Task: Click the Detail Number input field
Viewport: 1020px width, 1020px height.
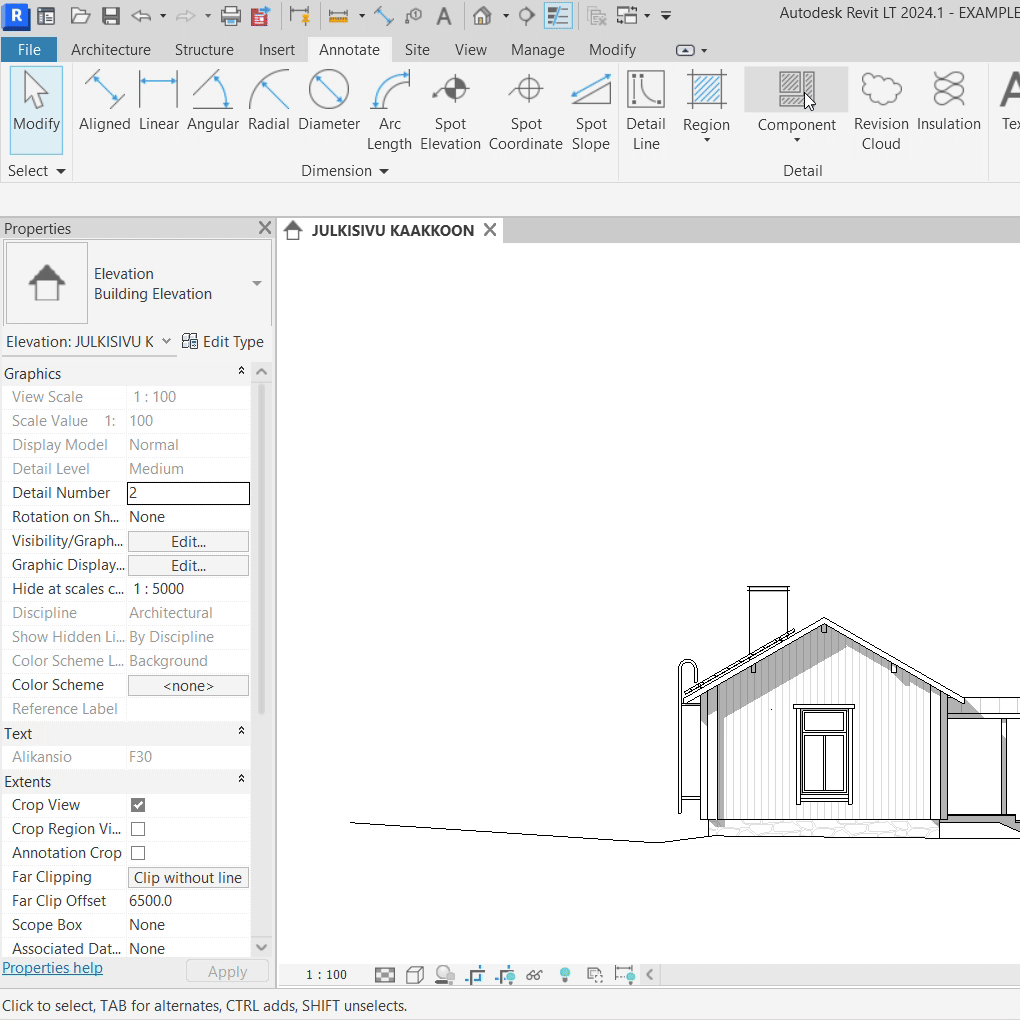Action: 188,493
